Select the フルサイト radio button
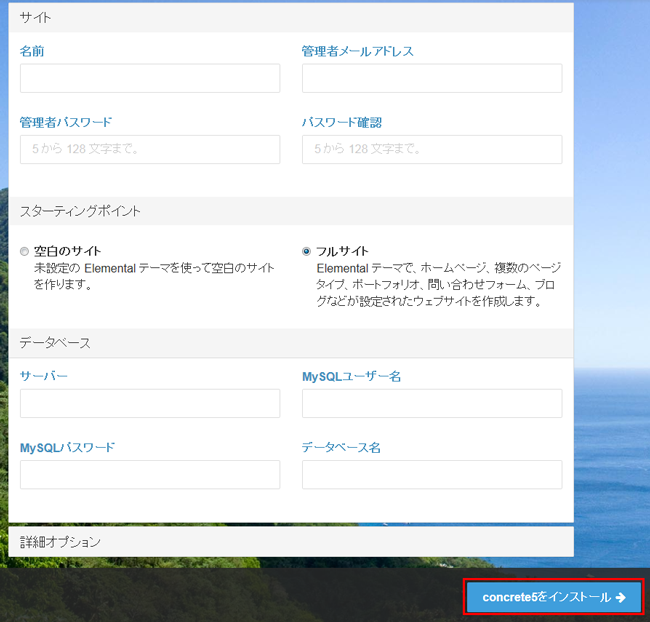 pyautogui.click(x=306, y=251)
